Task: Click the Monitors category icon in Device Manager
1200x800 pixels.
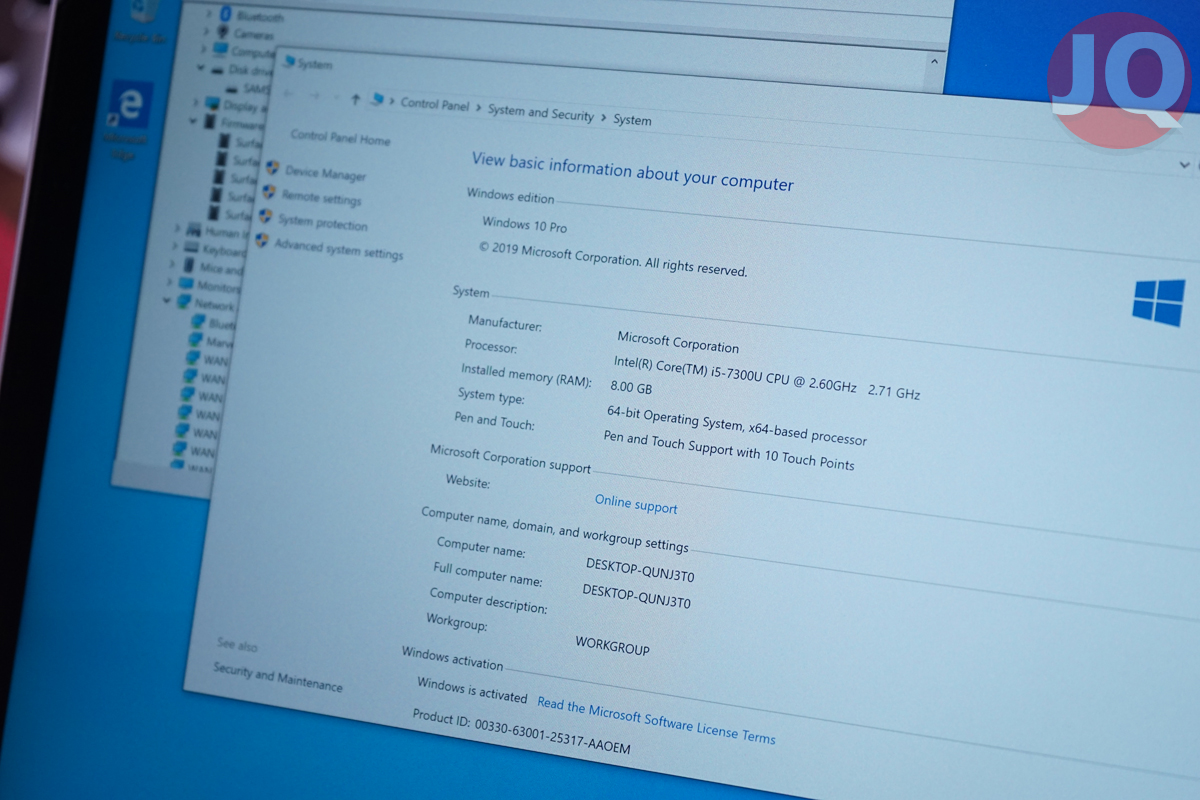Action: (x=186, y=284)
